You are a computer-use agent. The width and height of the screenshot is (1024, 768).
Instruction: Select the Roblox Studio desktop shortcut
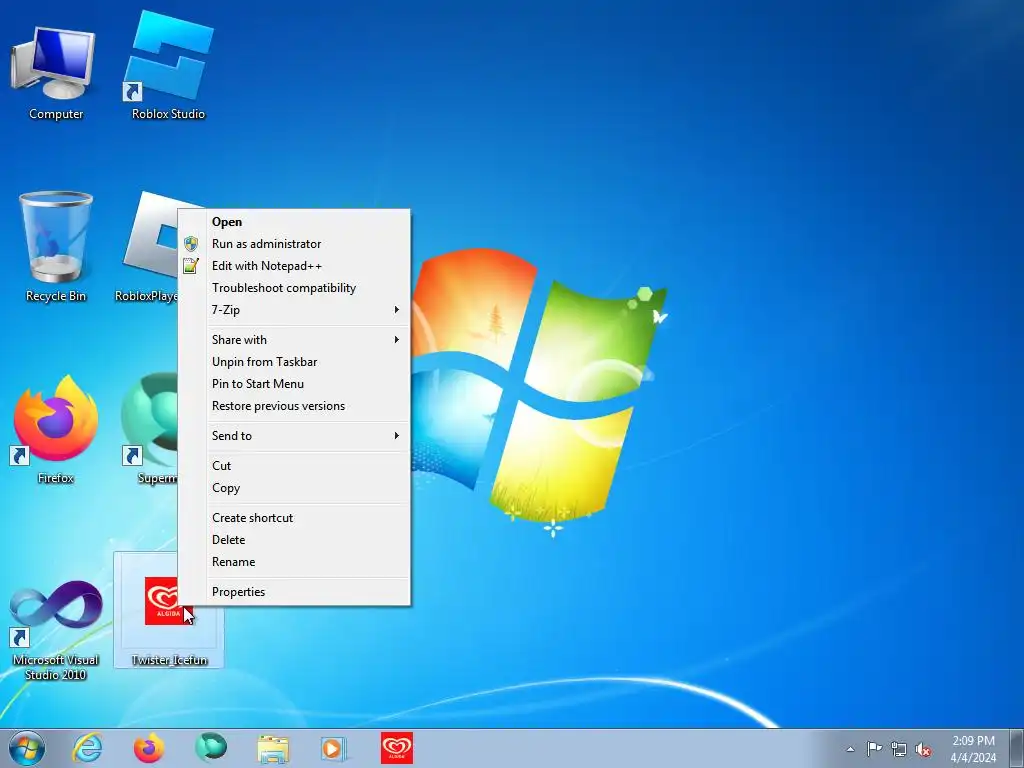[168, 65]
